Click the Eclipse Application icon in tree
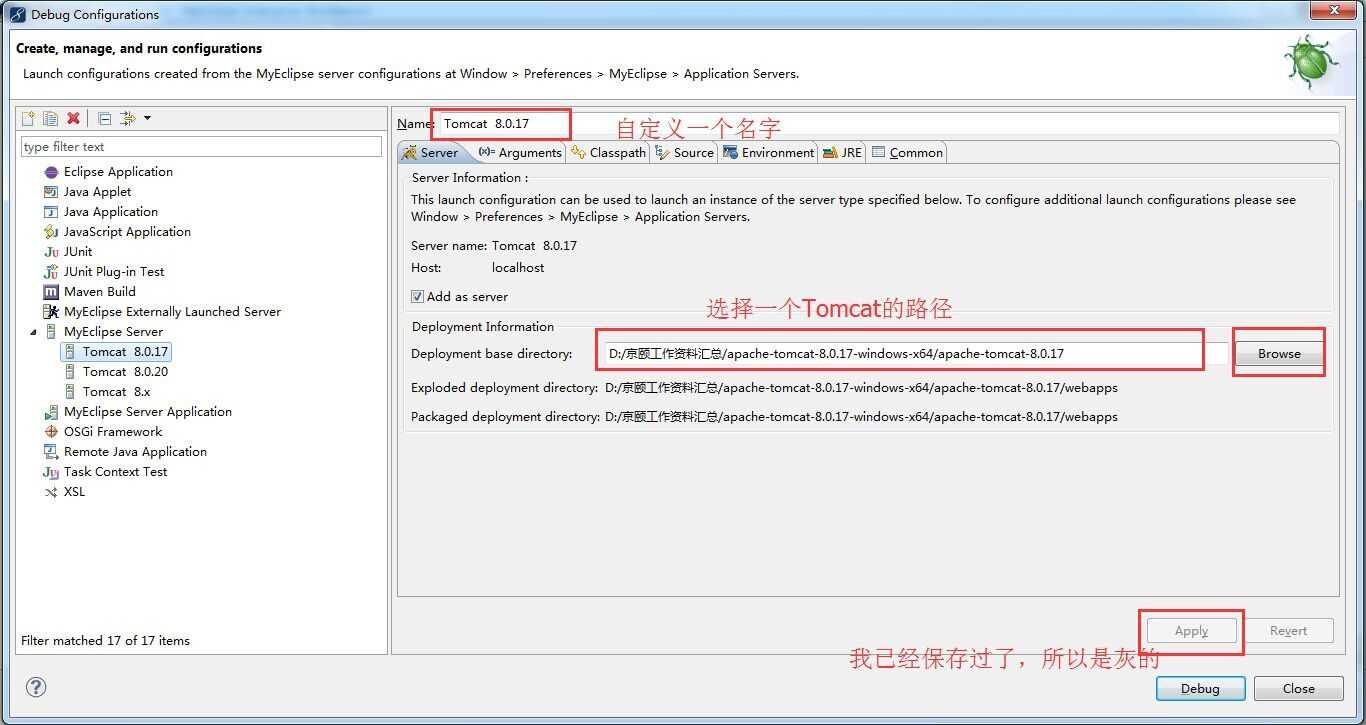1366x725 pixels. pos(51,172)
